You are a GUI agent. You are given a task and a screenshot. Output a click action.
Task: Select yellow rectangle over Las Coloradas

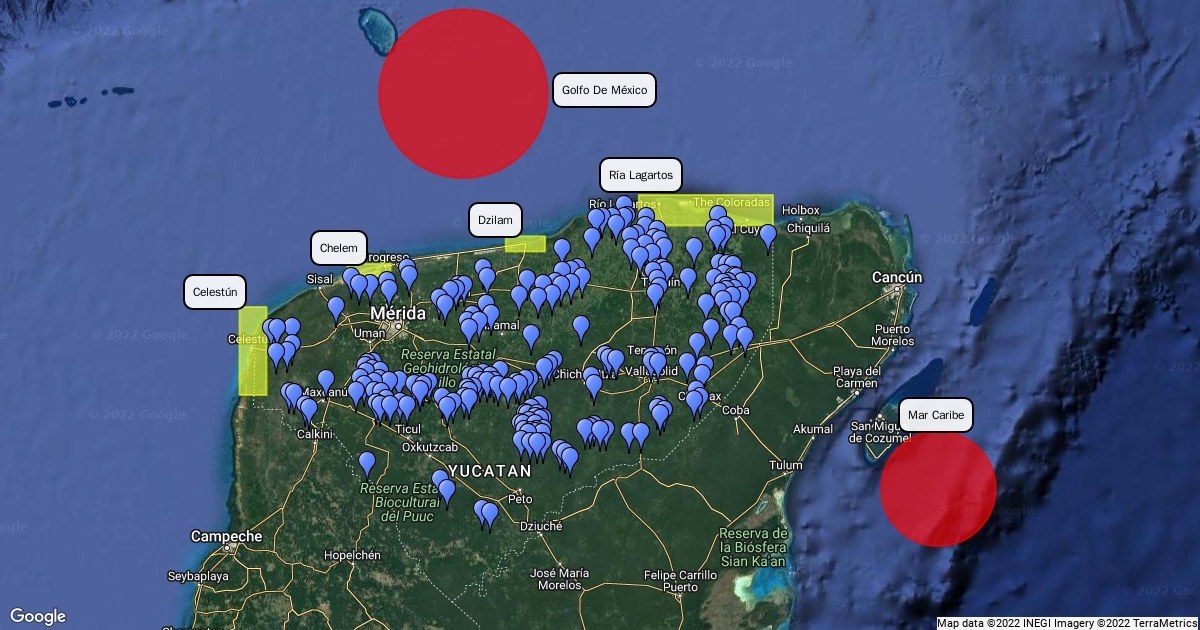point(705,209)
